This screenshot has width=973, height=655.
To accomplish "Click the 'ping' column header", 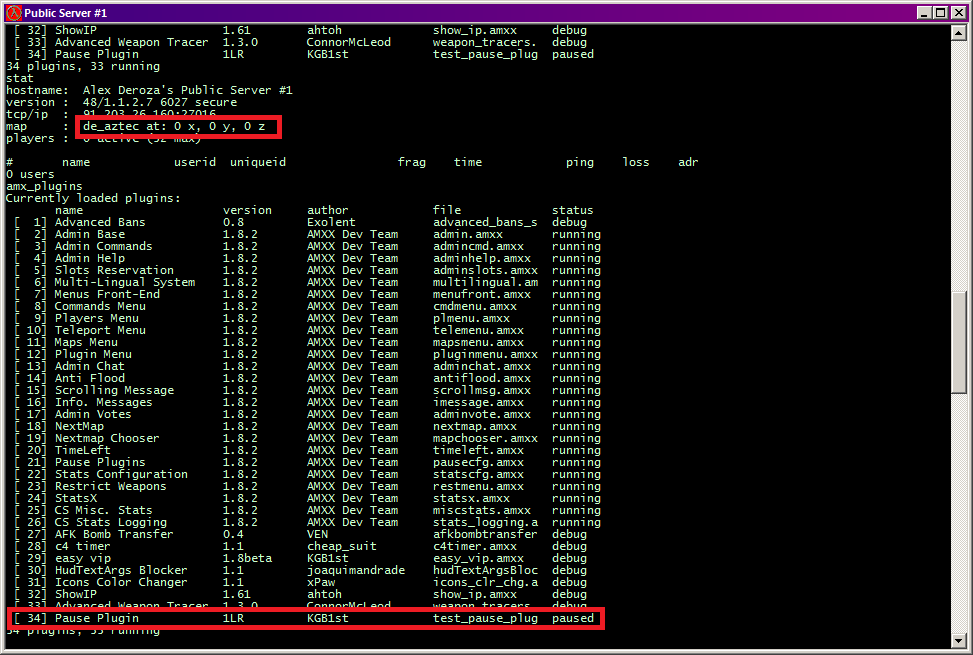I will 580,163.
